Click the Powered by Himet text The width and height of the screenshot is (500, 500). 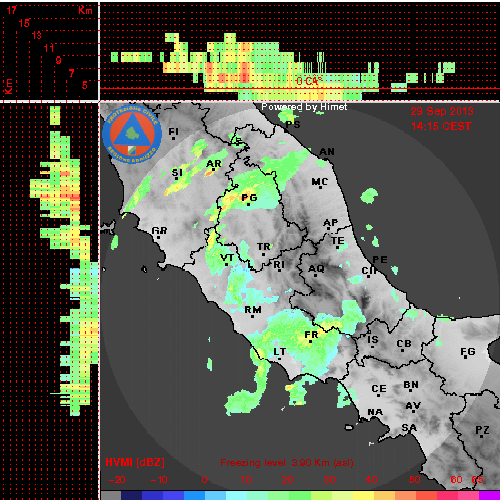[304, 107]
